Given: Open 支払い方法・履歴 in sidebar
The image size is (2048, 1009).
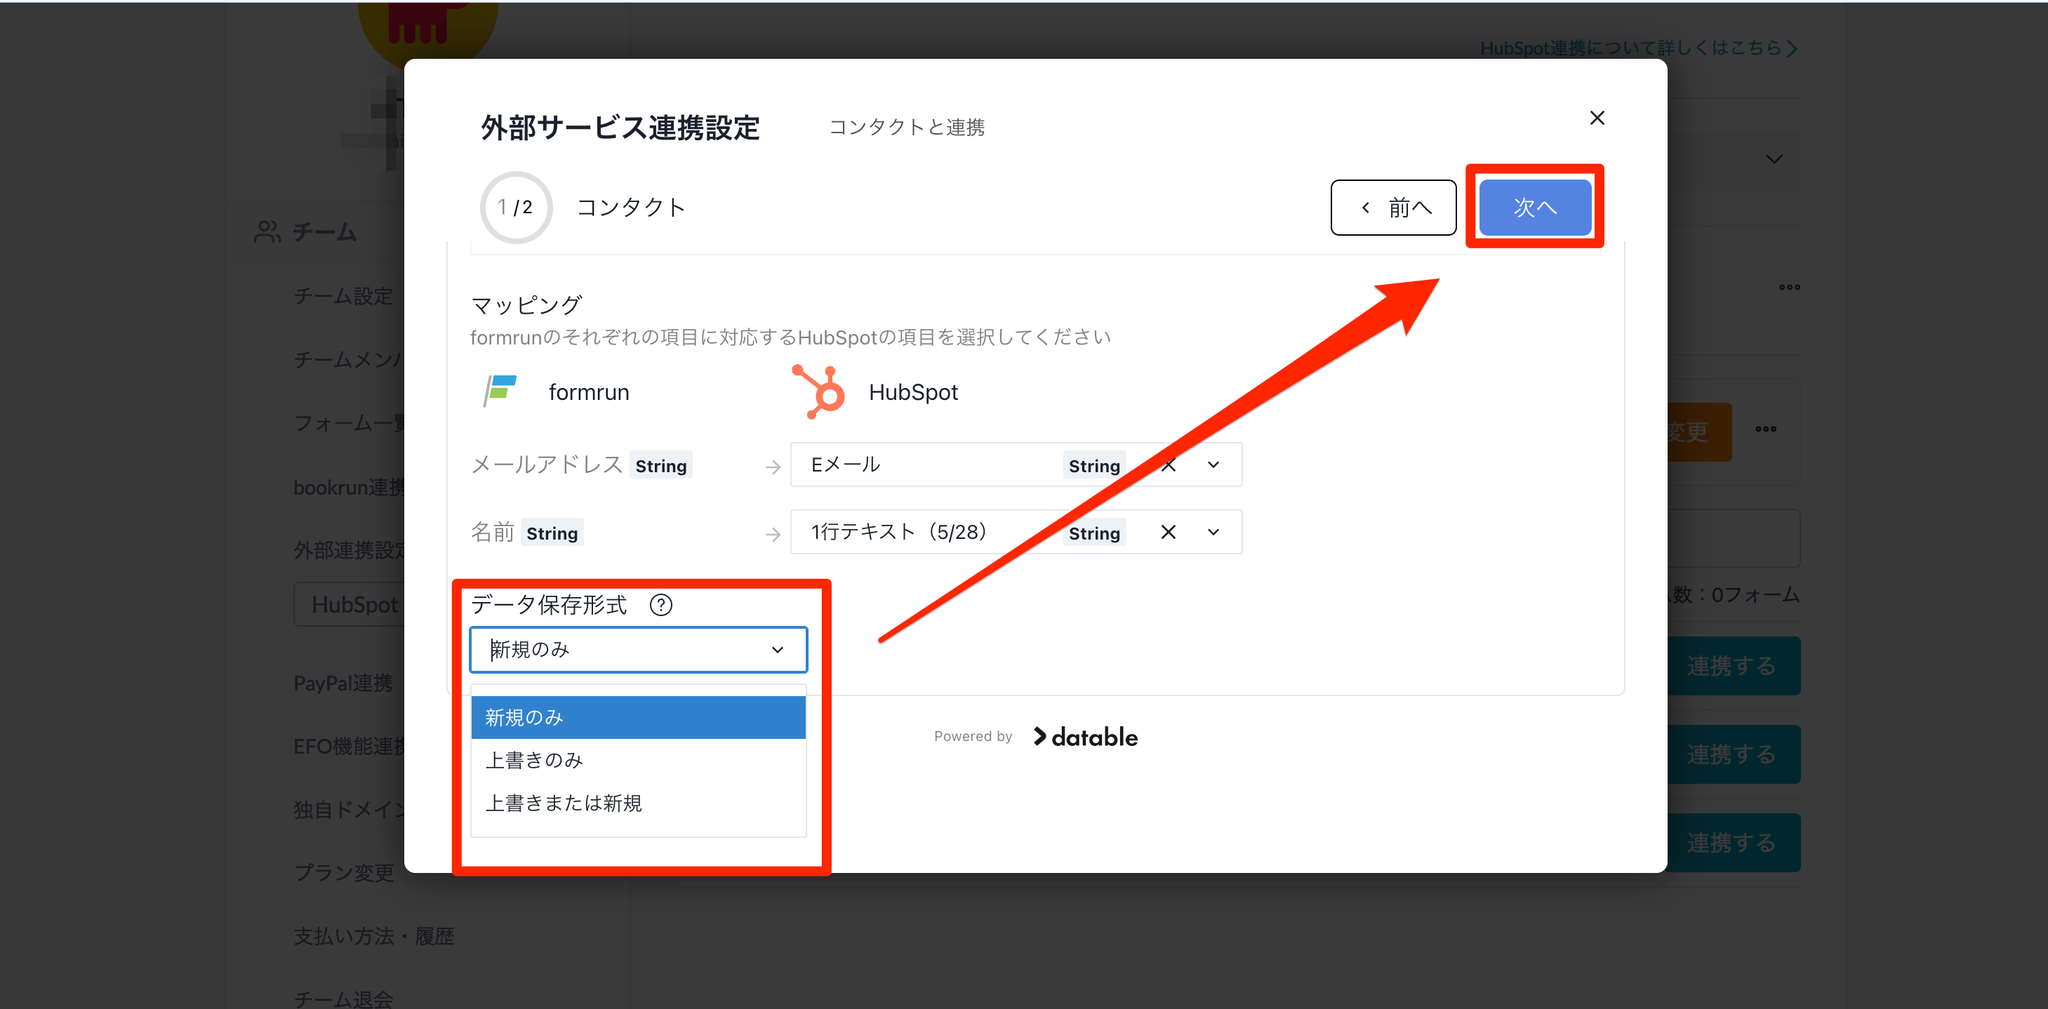Looking at the screenshot, I should [374, 936].
